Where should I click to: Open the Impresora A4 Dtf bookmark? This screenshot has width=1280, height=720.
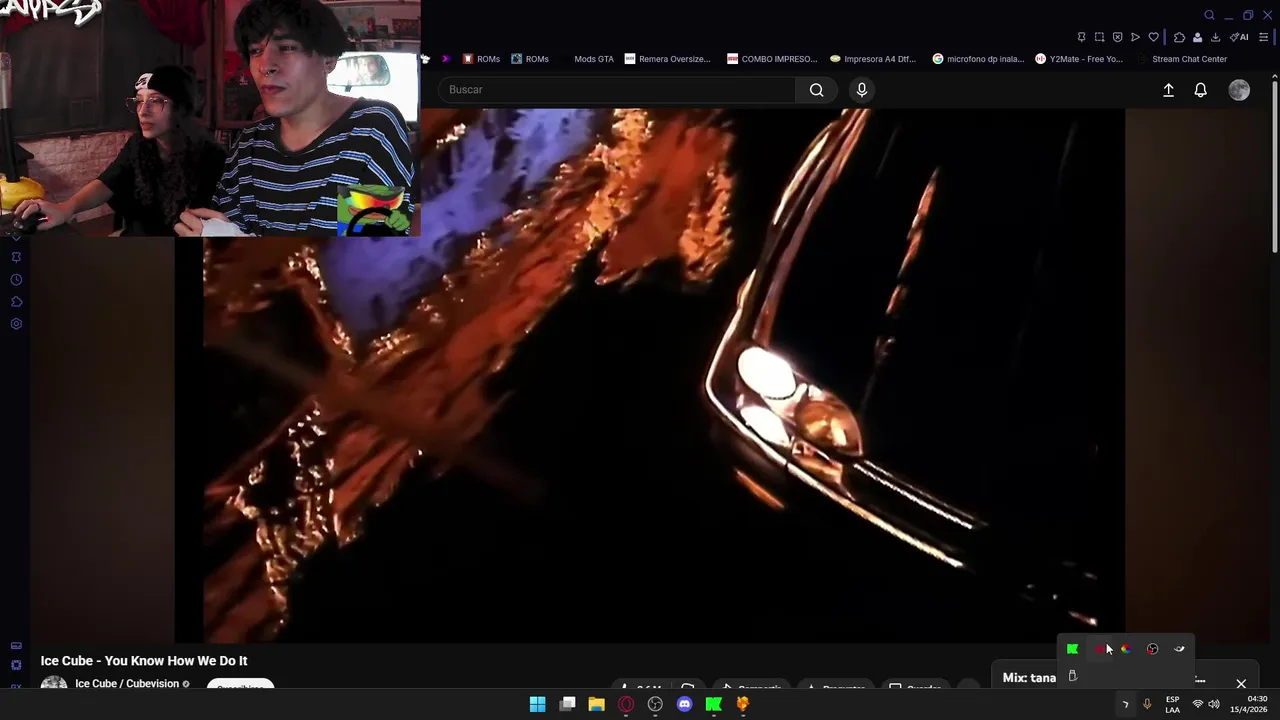point(872,59)
